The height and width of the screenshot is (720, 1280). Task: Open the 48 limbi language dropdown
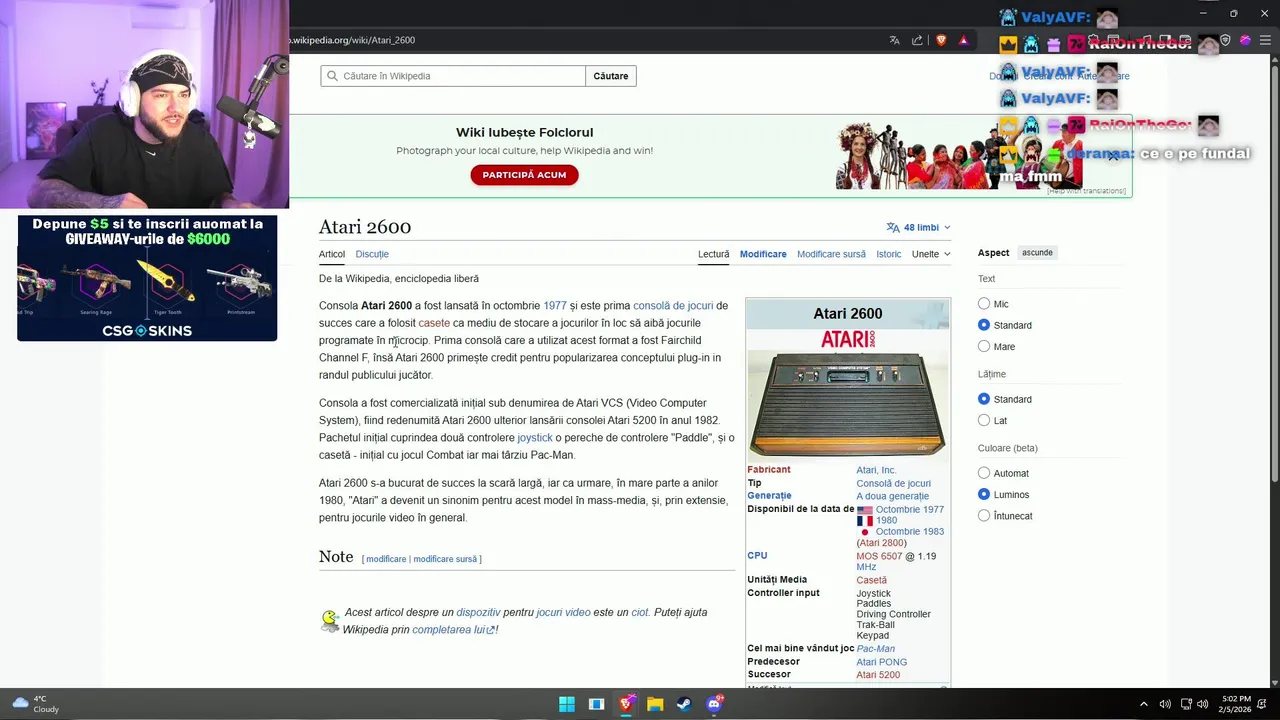(x=919, y=227)
